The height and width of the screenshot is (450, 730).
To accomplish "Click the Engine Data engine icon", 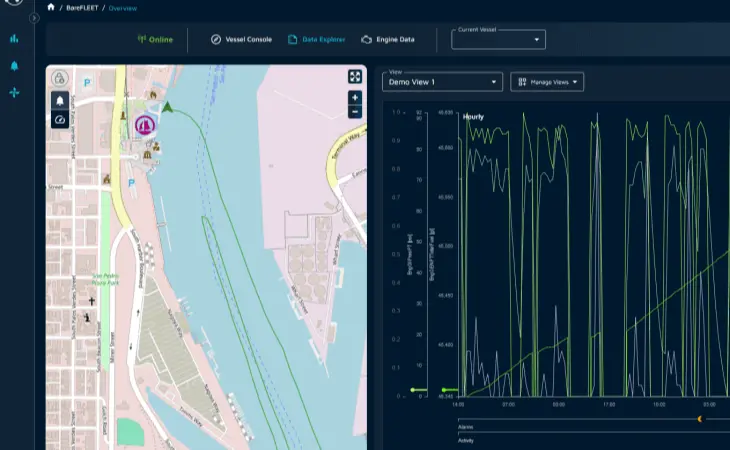I will coord(366,40).
